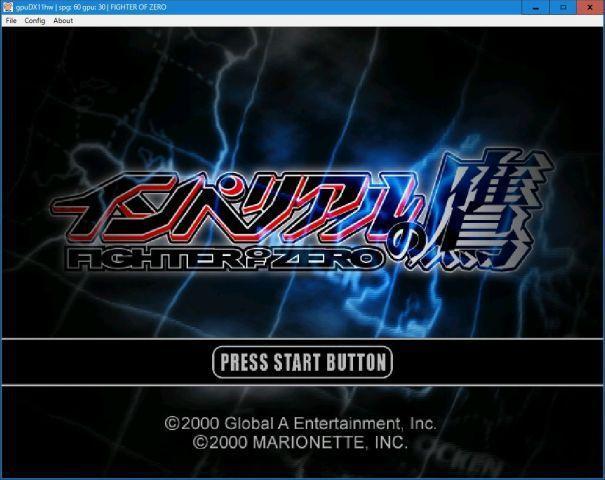Click the FIGHTER OF ZERO logo text
This screenshot has height=480, width=605.
226,259
